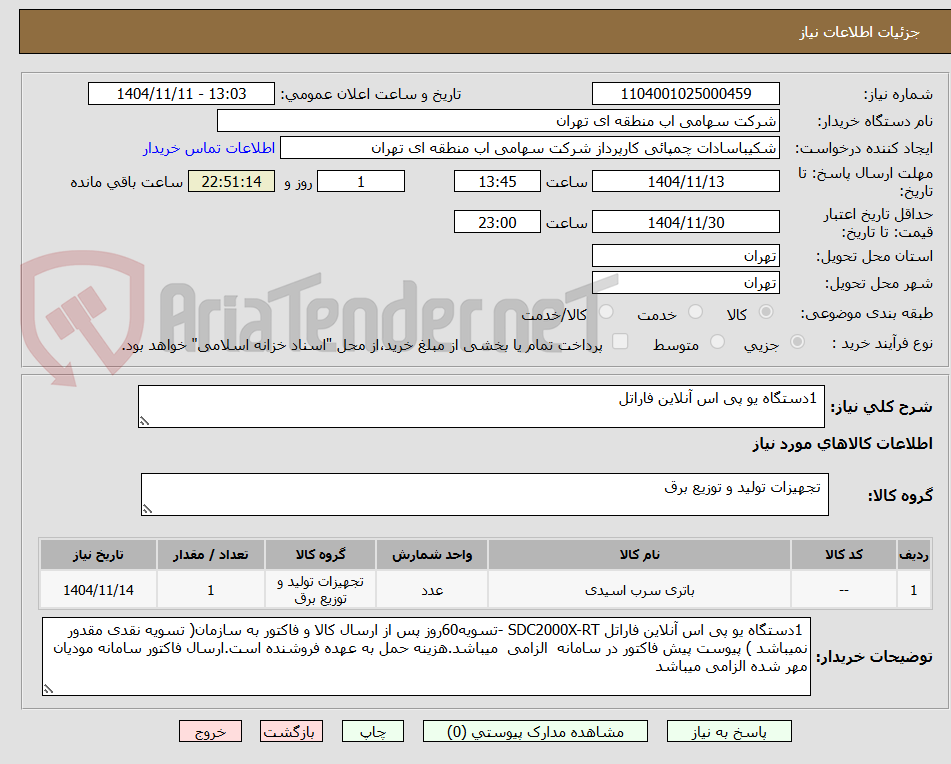Click the 'بازگشت' back button

point(291,731)
